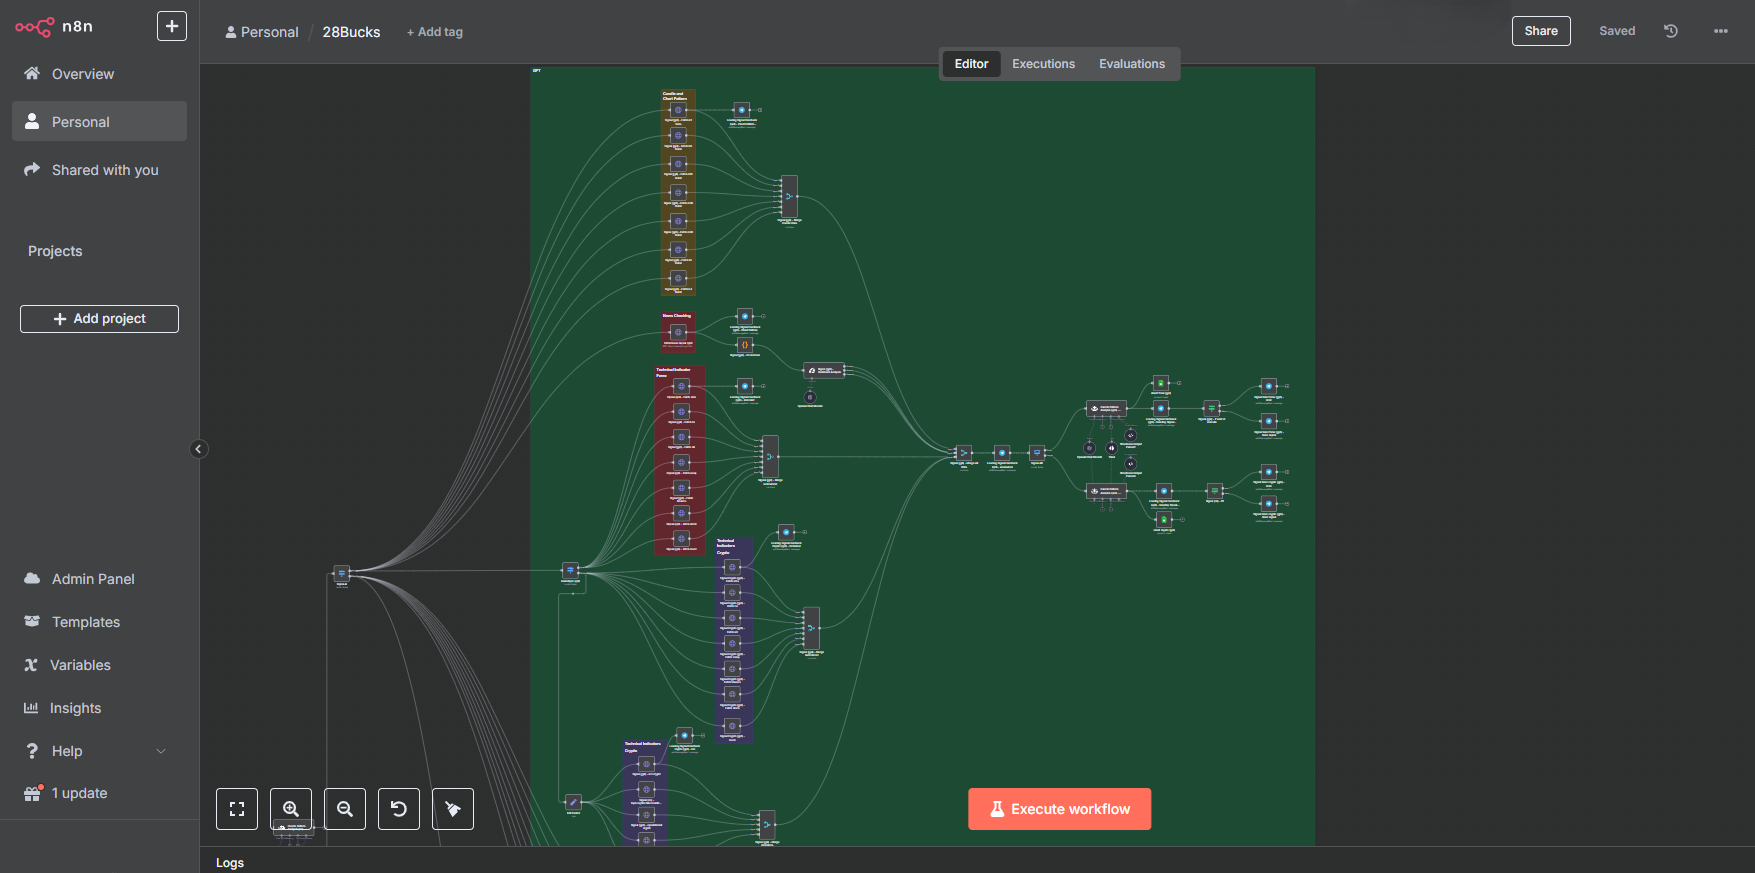Select the bottommost Telegram output node on the right
The image size is (1755, 873).
1268,504
